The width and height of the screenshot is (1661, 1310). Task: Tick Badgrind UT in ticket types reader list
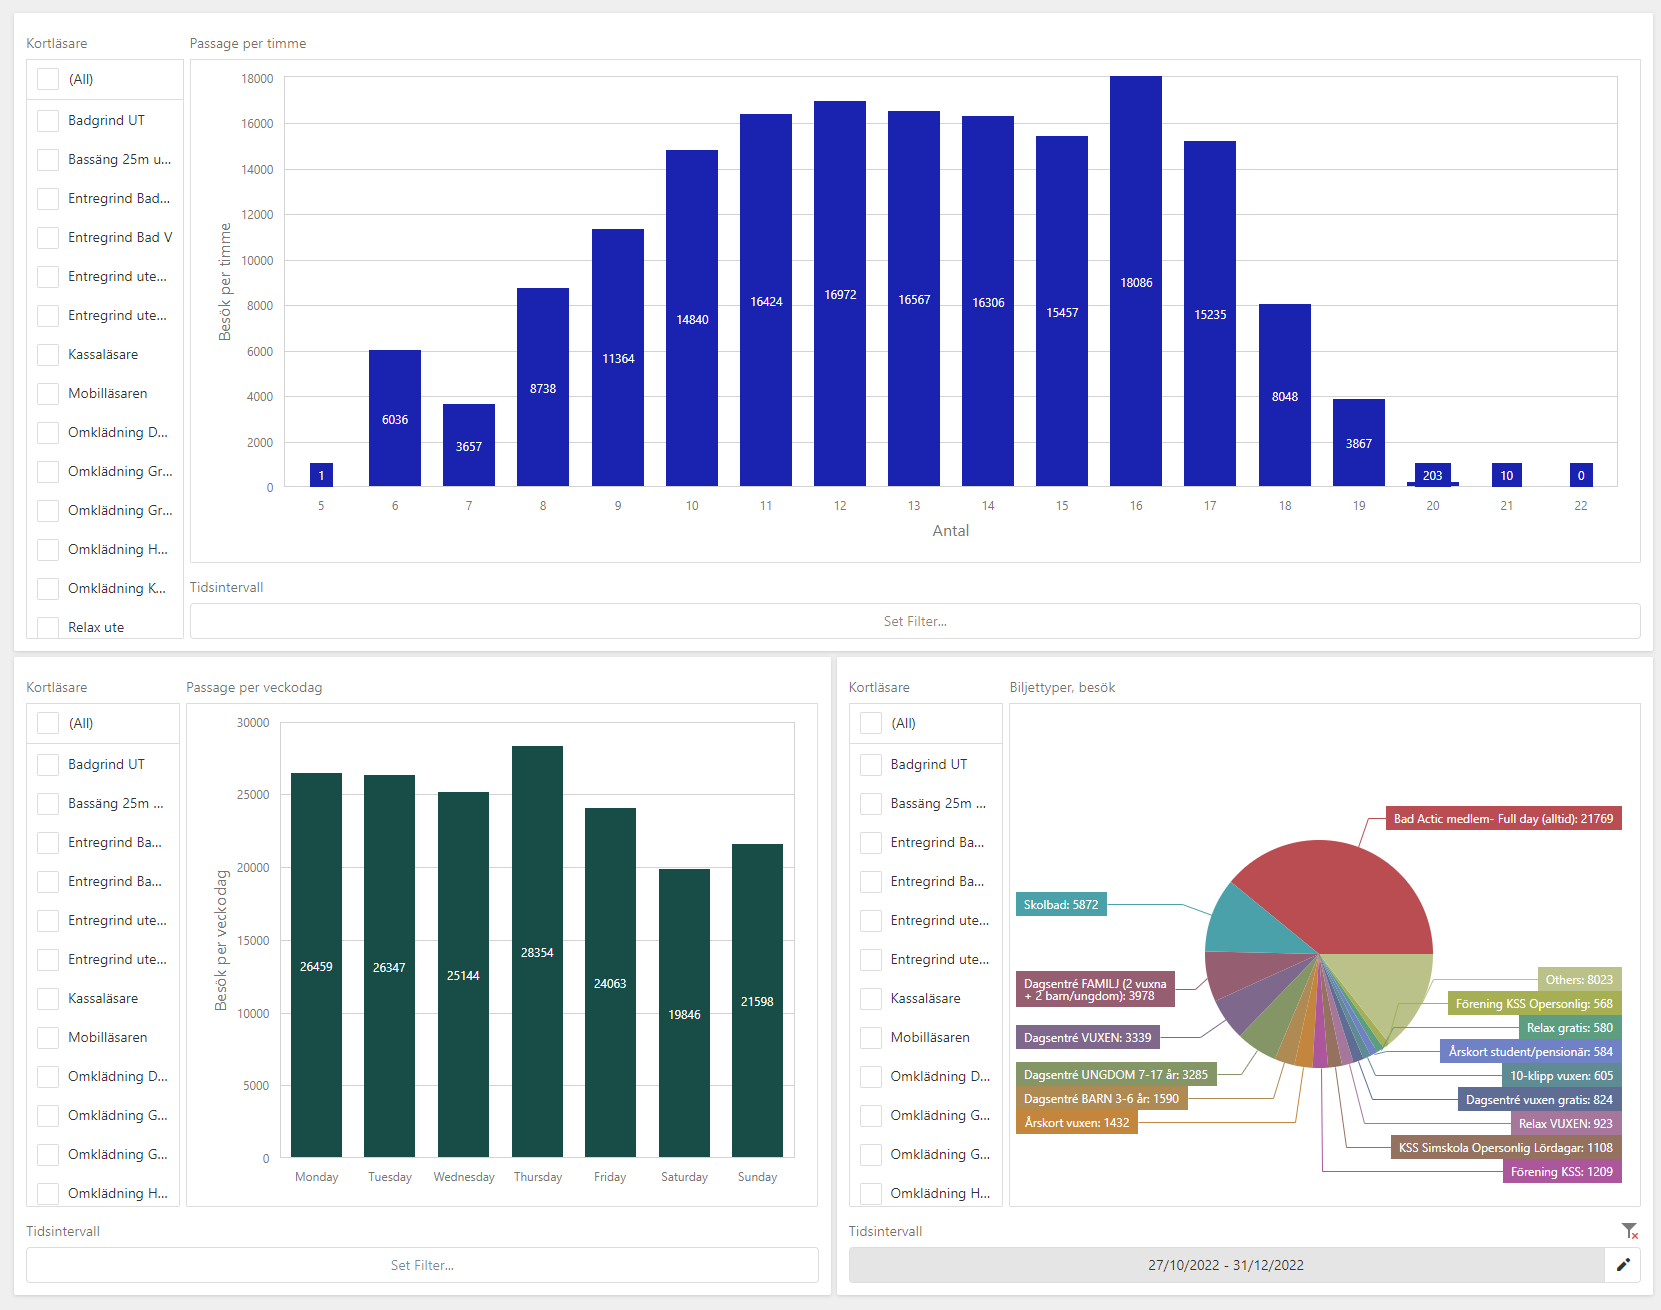click(871, 765)
